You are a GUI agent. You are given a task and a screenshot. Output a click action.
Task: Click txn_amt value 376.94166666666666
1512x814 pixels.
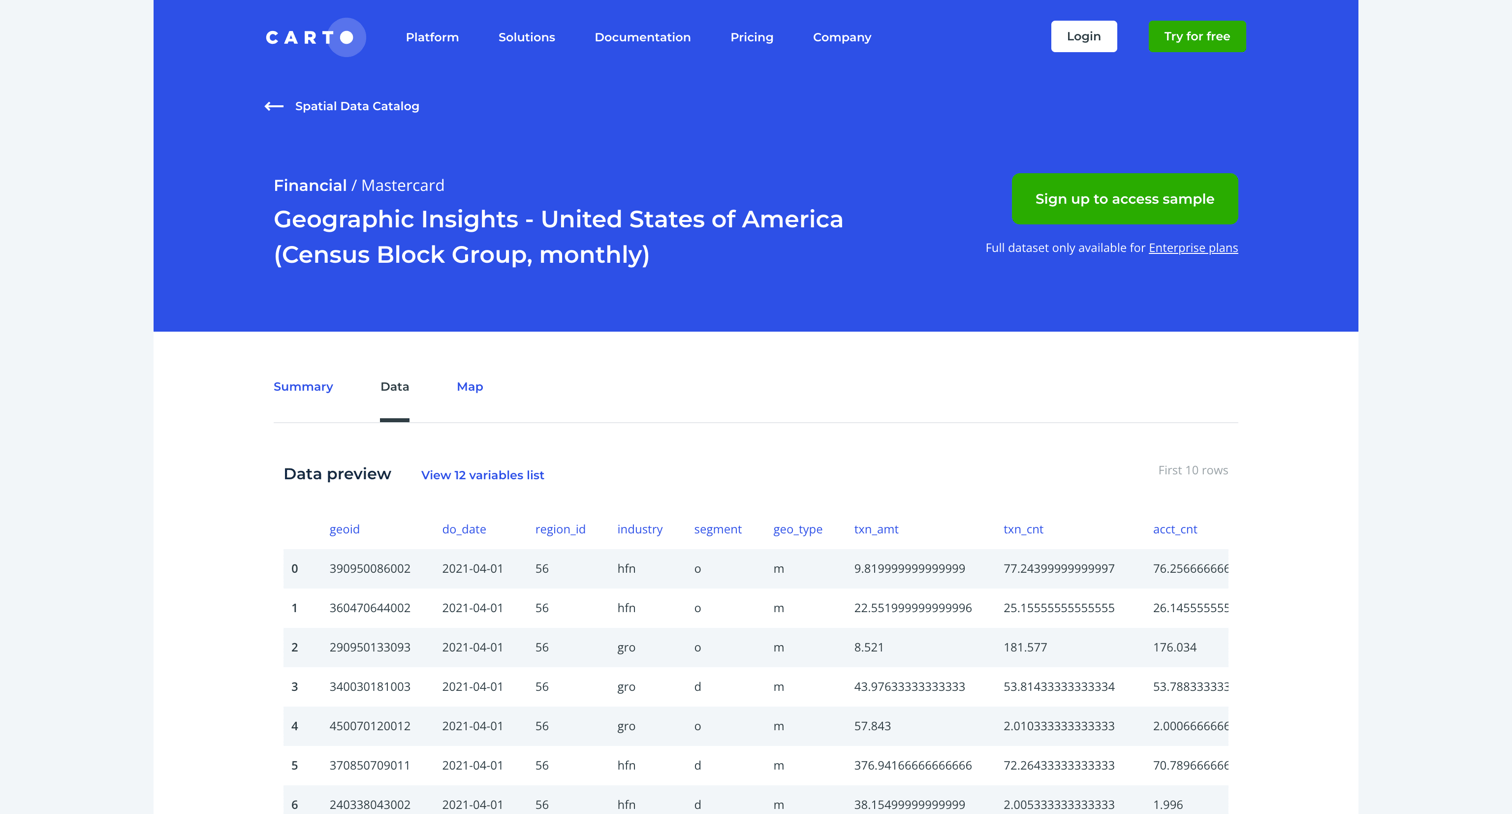point(913,766)
